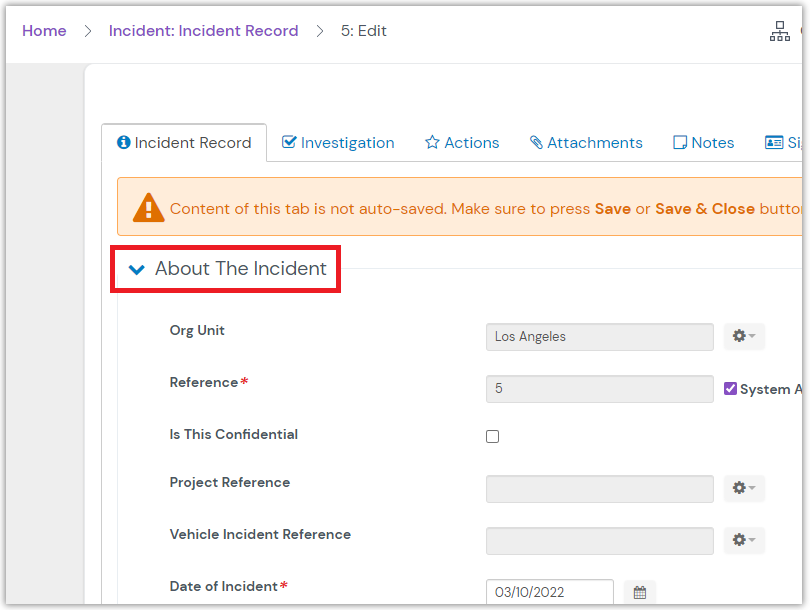Viewport: 810px width, 610px height.
Task: Open the Date of Incident calendar picker
Action: (x=640, y=592)
